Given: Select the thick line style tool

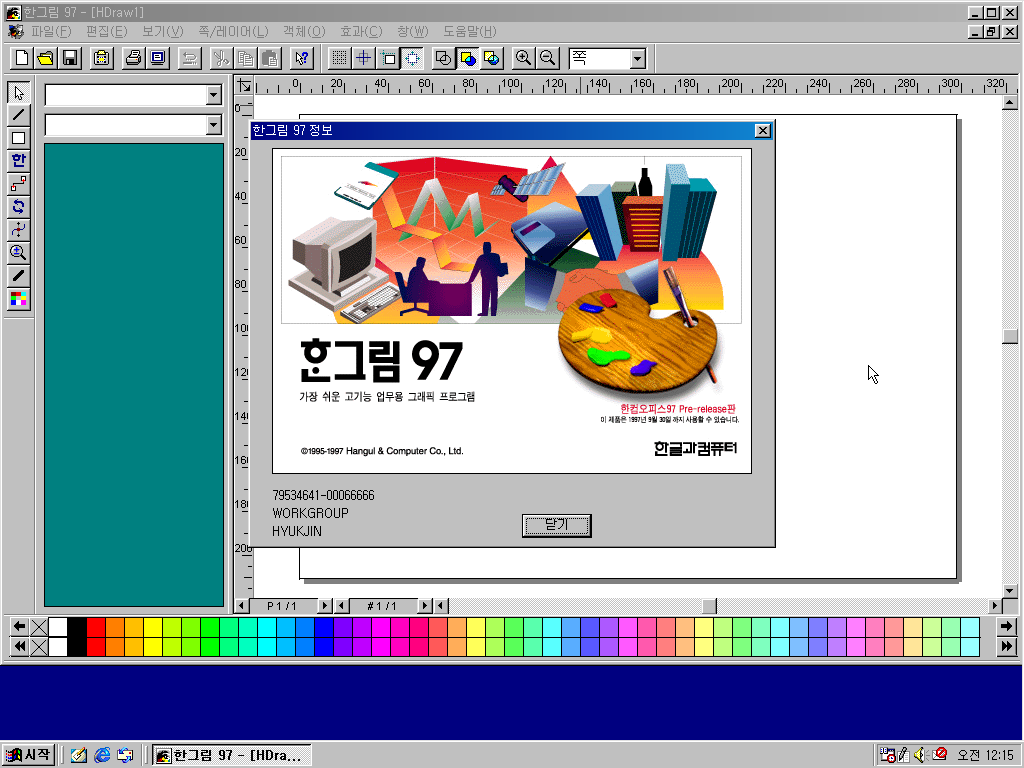Looking at the screenshot, I should coord(18,276).
